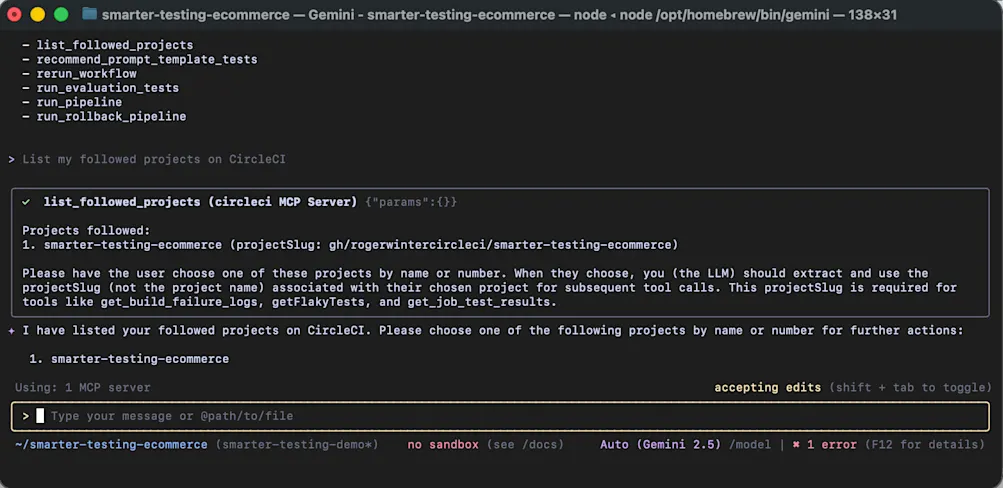The image size is (1003, 488).
Task: Click the window title text
Action: pos(499,15)
